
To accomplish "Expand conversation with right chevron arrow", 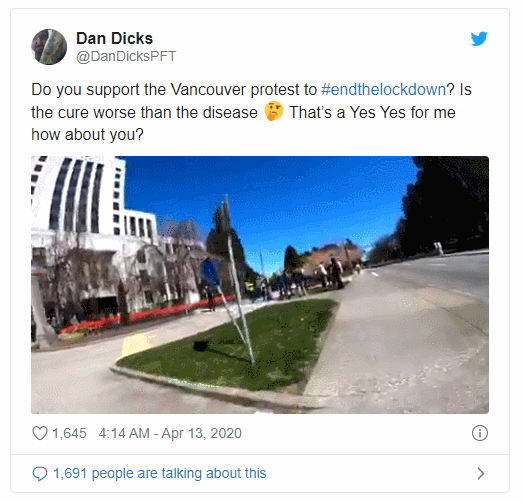I will 481,474.
